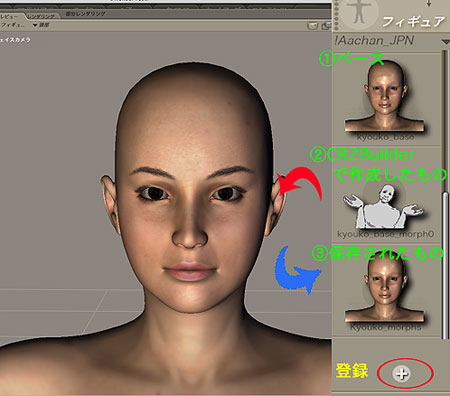Select the kyouko_base_morph0 shrugging figure icon
450x396 pixels.
click(383, 207)
